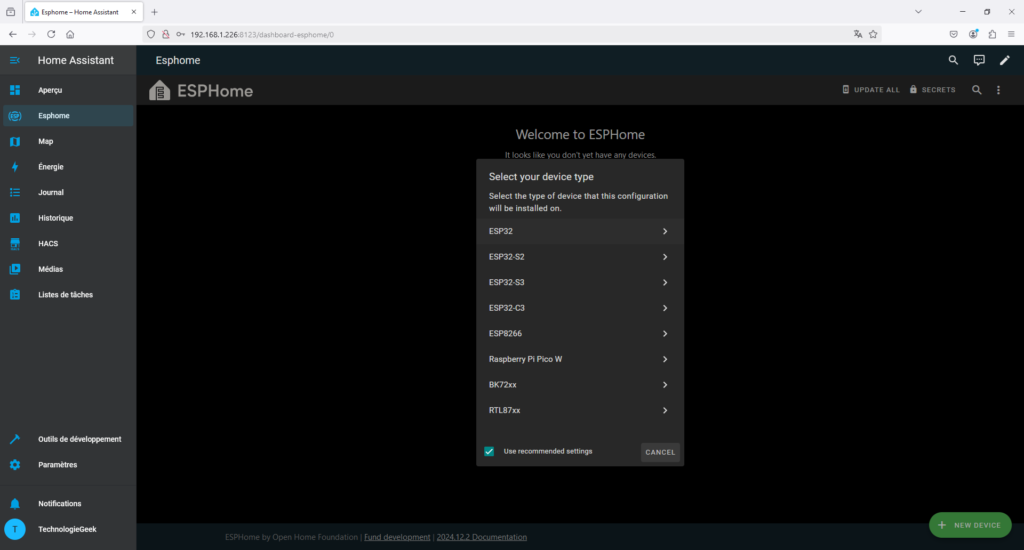Select the RTL87xx device type label
Viewport: 1024px width, 550px height.
pos(504,410)
